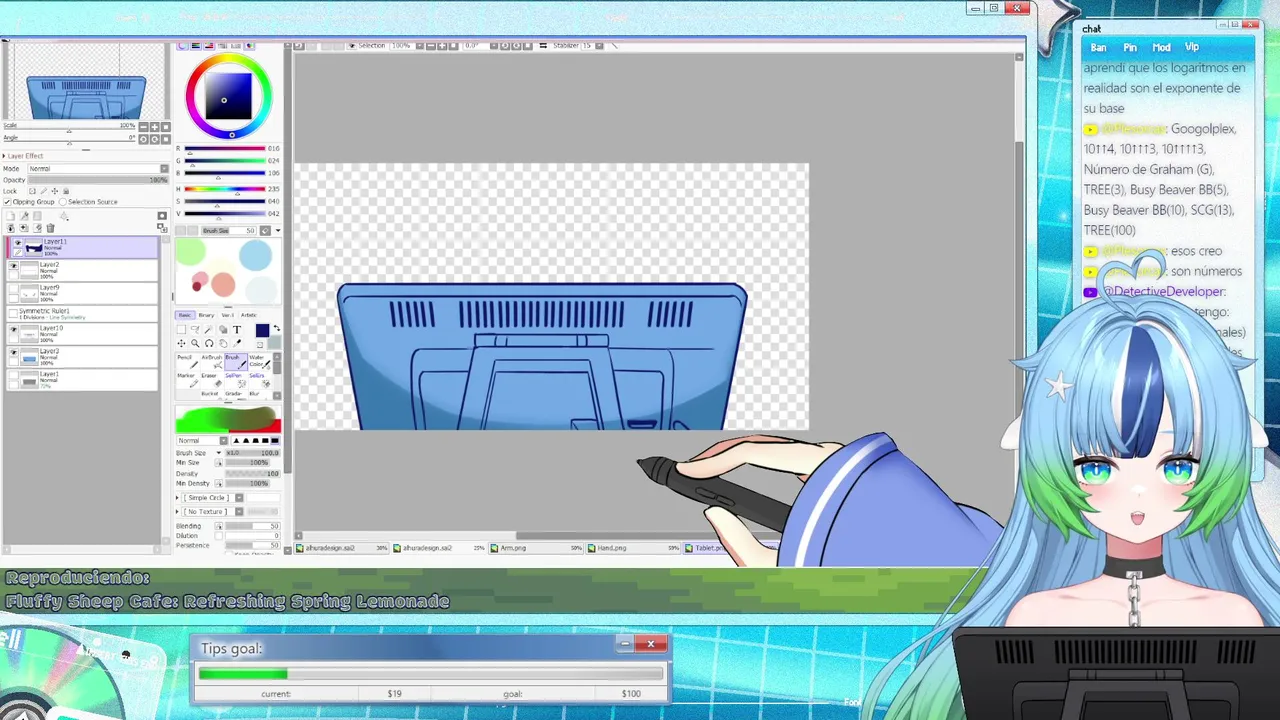Click the chat Mod button
The image size is (1280, 720).
[x=1161, y=47]
